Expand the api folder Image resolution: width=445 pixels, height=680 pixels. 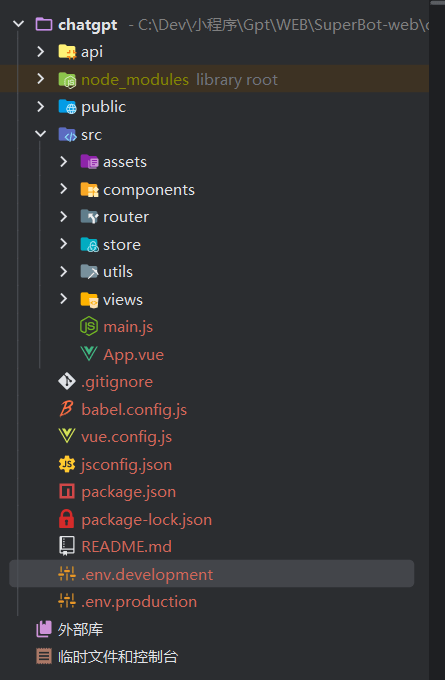coord(41,52)
